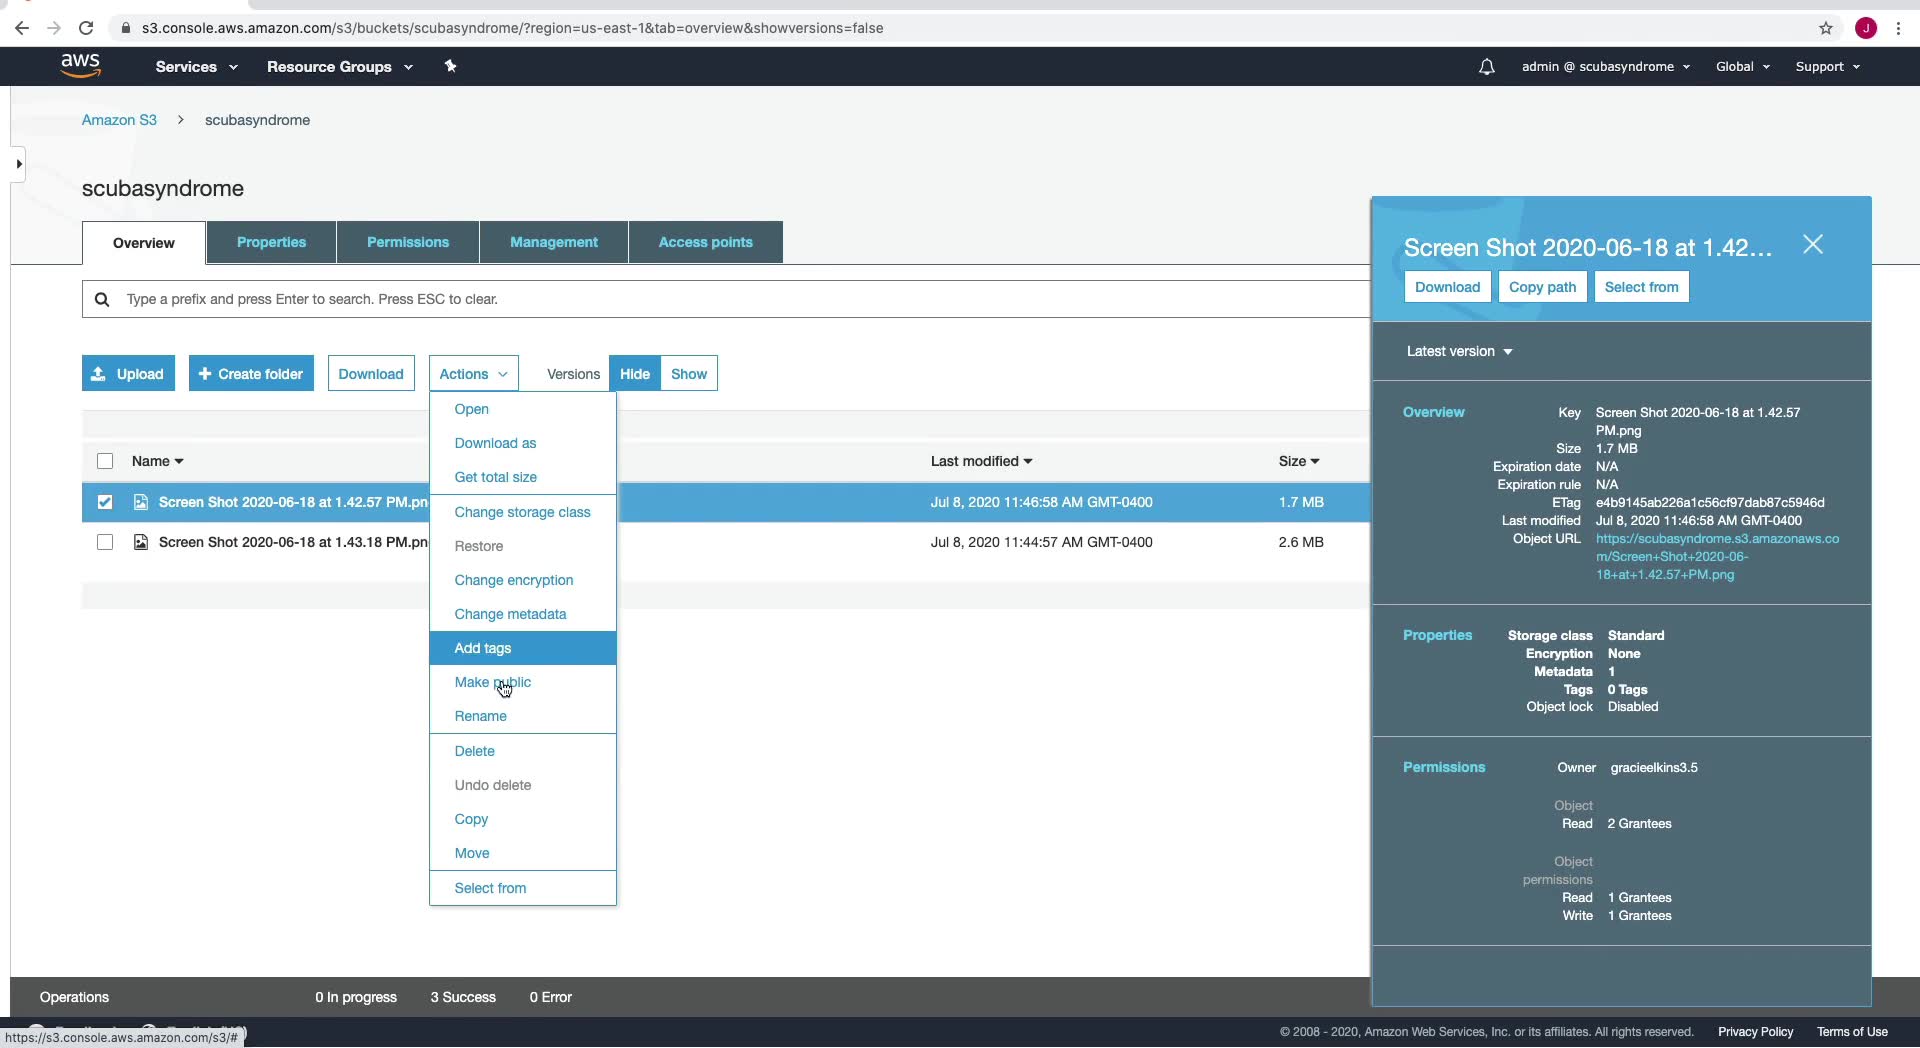Open the Global region dropdown
Image resolution: width=1920 pixels, height=1048 pixels.
pyautogui.click(x=1743, y=67)
